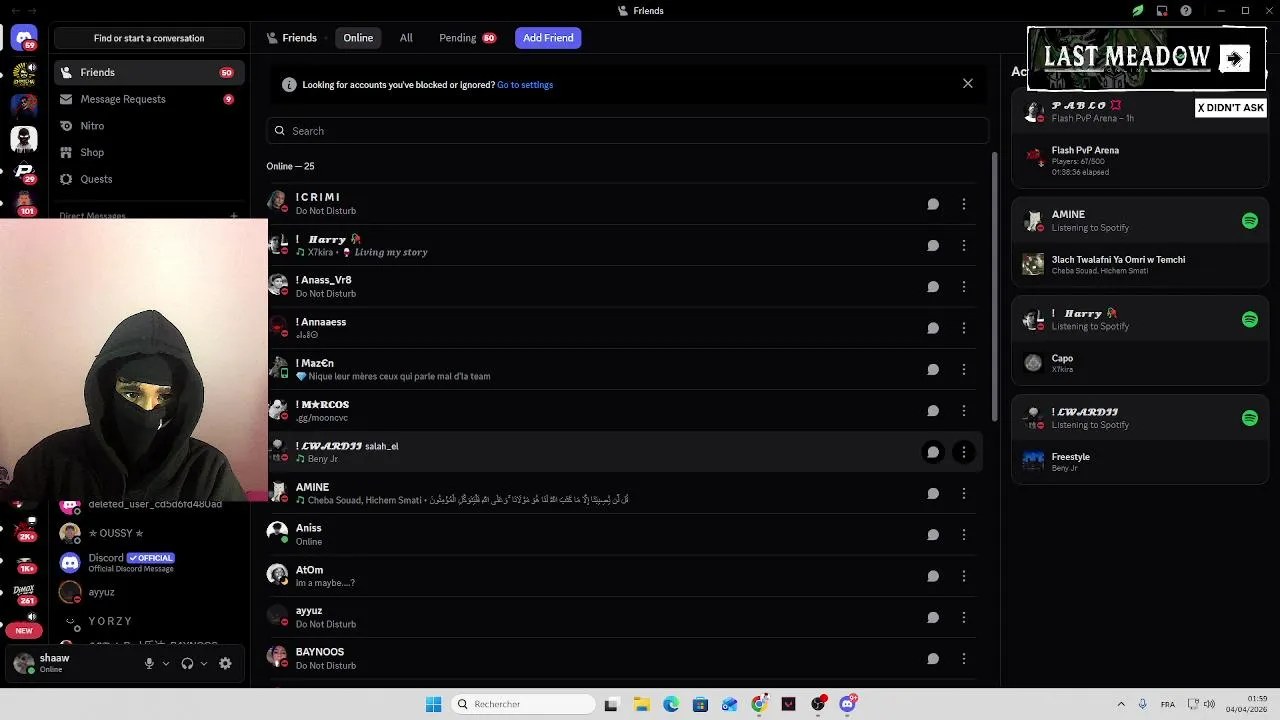This screenshot has width=1280, height=720.
Task: Click green leaf icon in title bar
Action: point(1138,11)
